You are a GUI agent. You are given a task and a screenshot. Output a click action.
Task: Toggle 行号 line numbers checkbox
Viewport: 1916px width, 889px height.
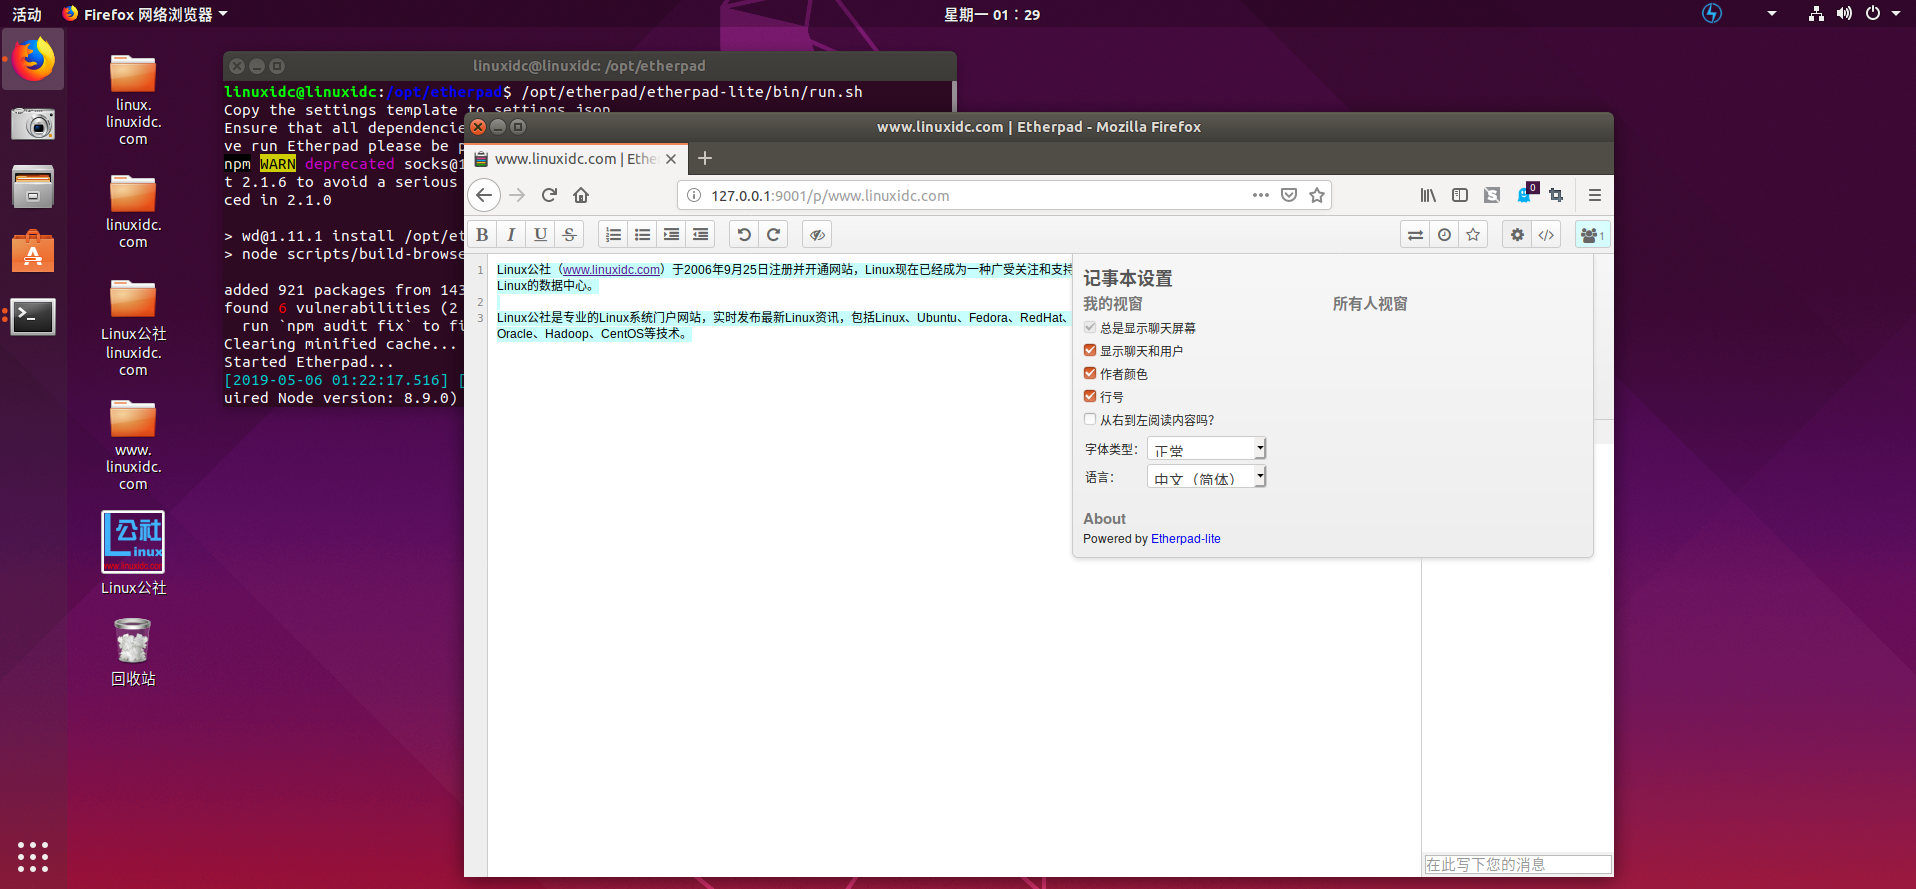(1090, 396)
